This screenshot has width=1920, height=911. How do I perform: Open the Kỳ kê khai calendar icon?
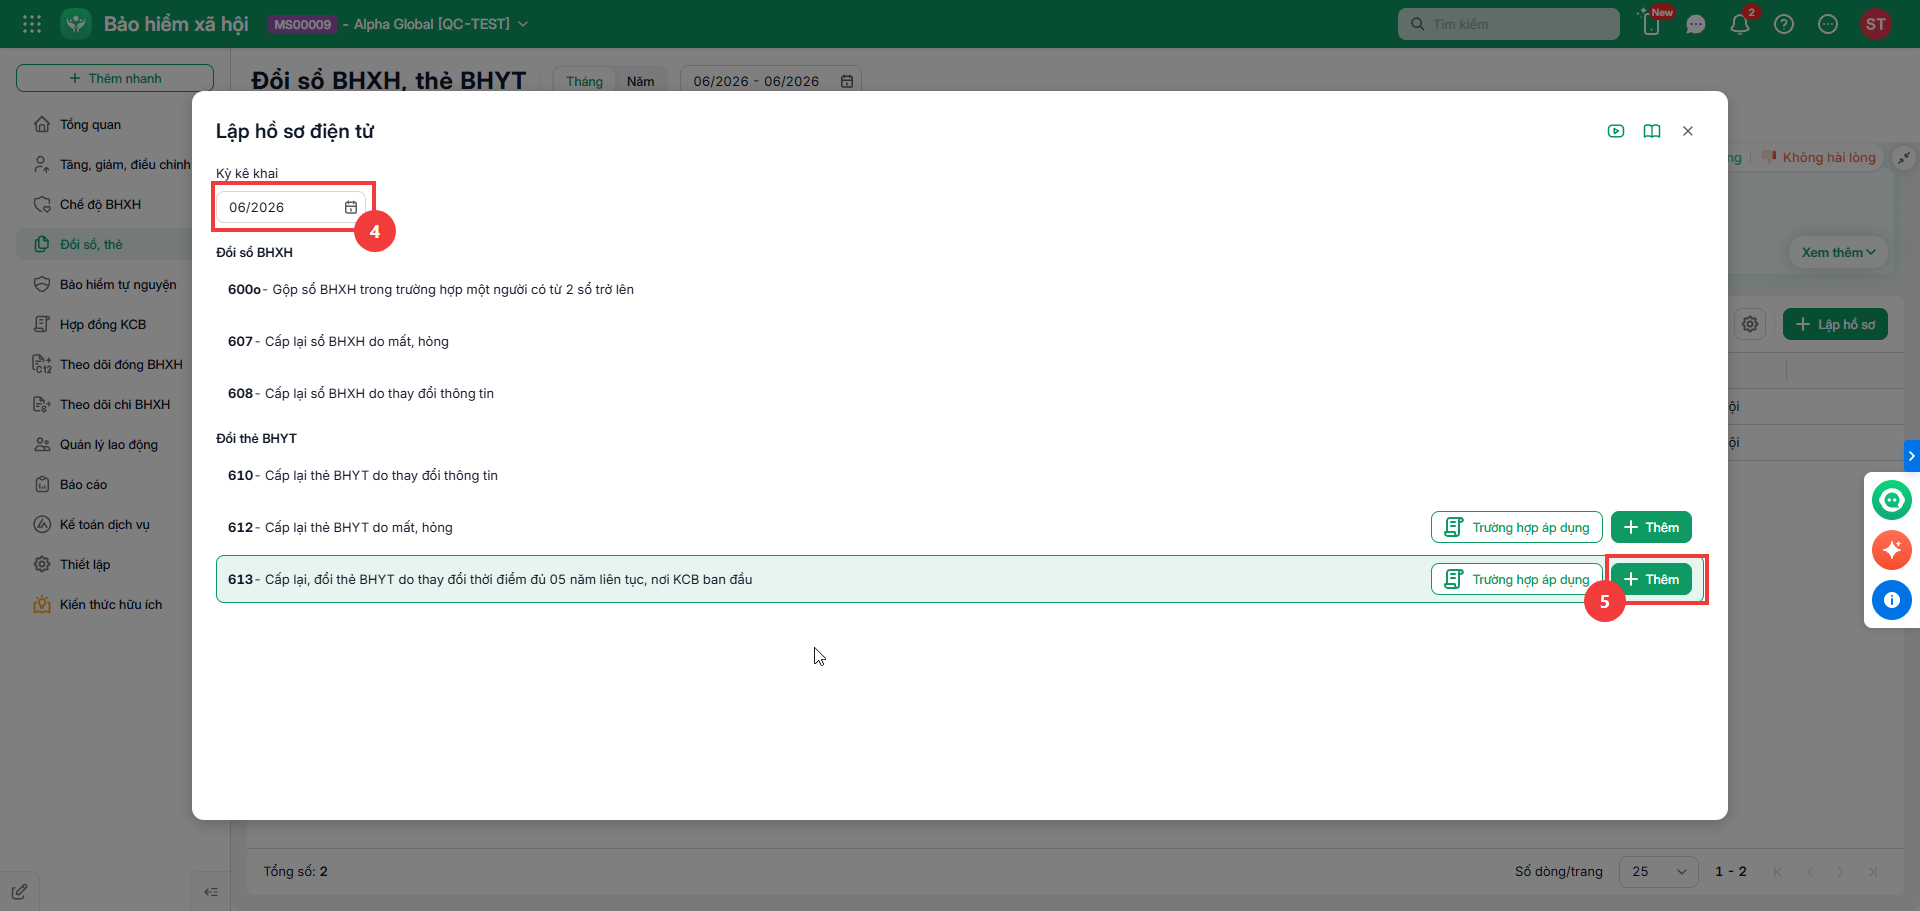351,207
